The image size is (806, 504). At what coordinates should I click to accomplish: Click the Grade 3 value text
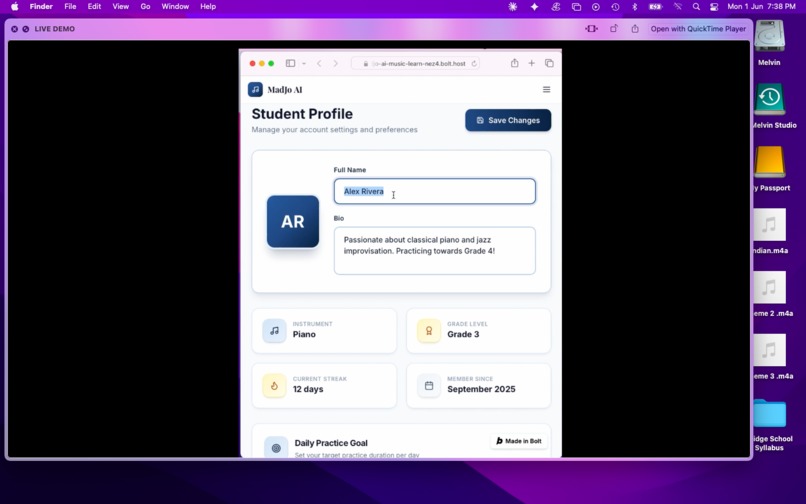coord(463,334)
